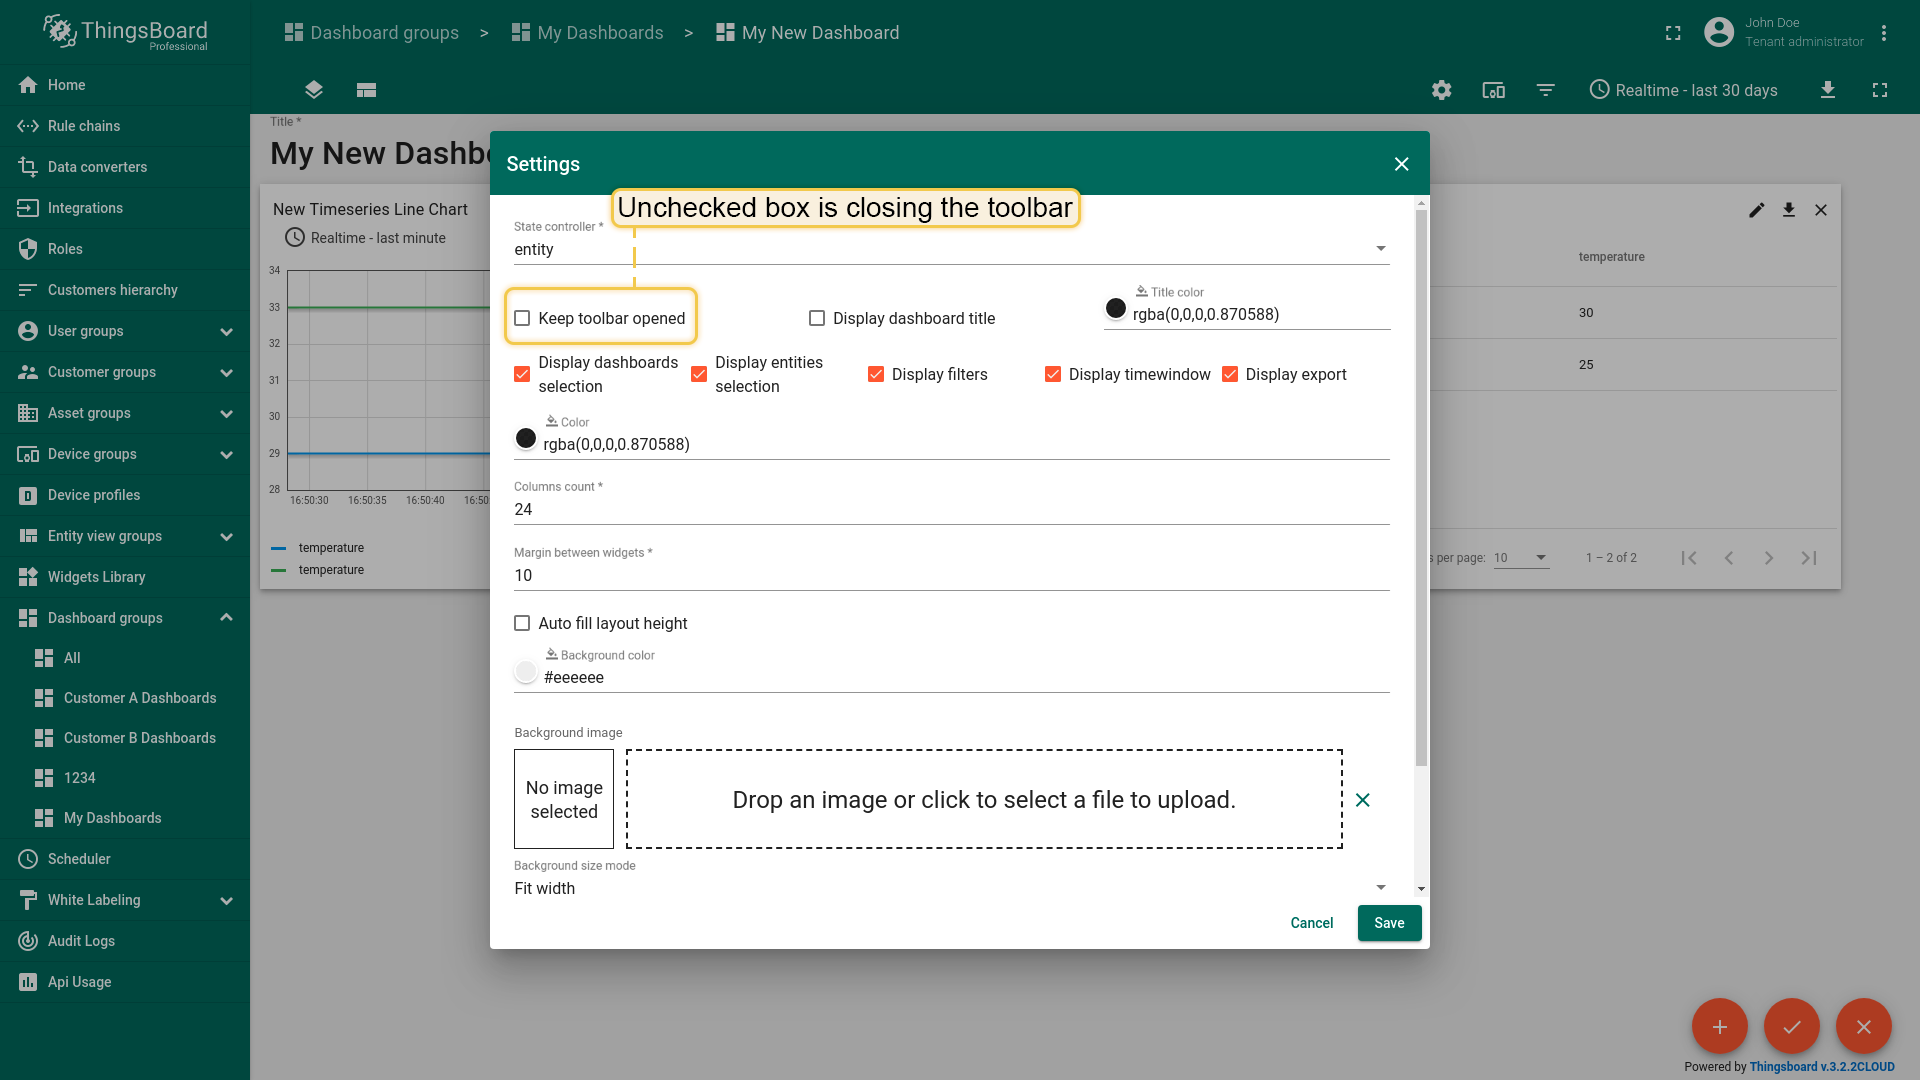Uncheck Display entities selection
Viewport: 1920px width, 1080px height.
coord(699,374)
